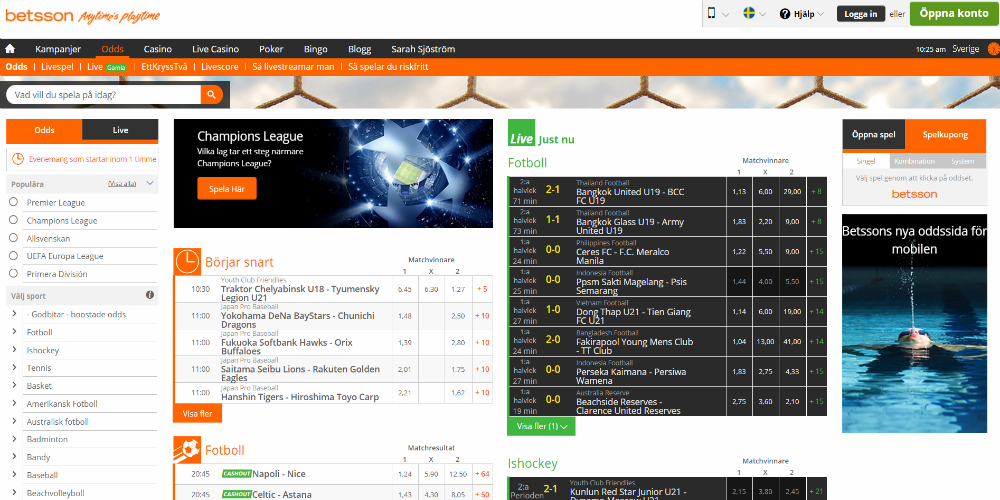
Task: Expand the Basket sport in sidebar
Action: pos(14,385)
